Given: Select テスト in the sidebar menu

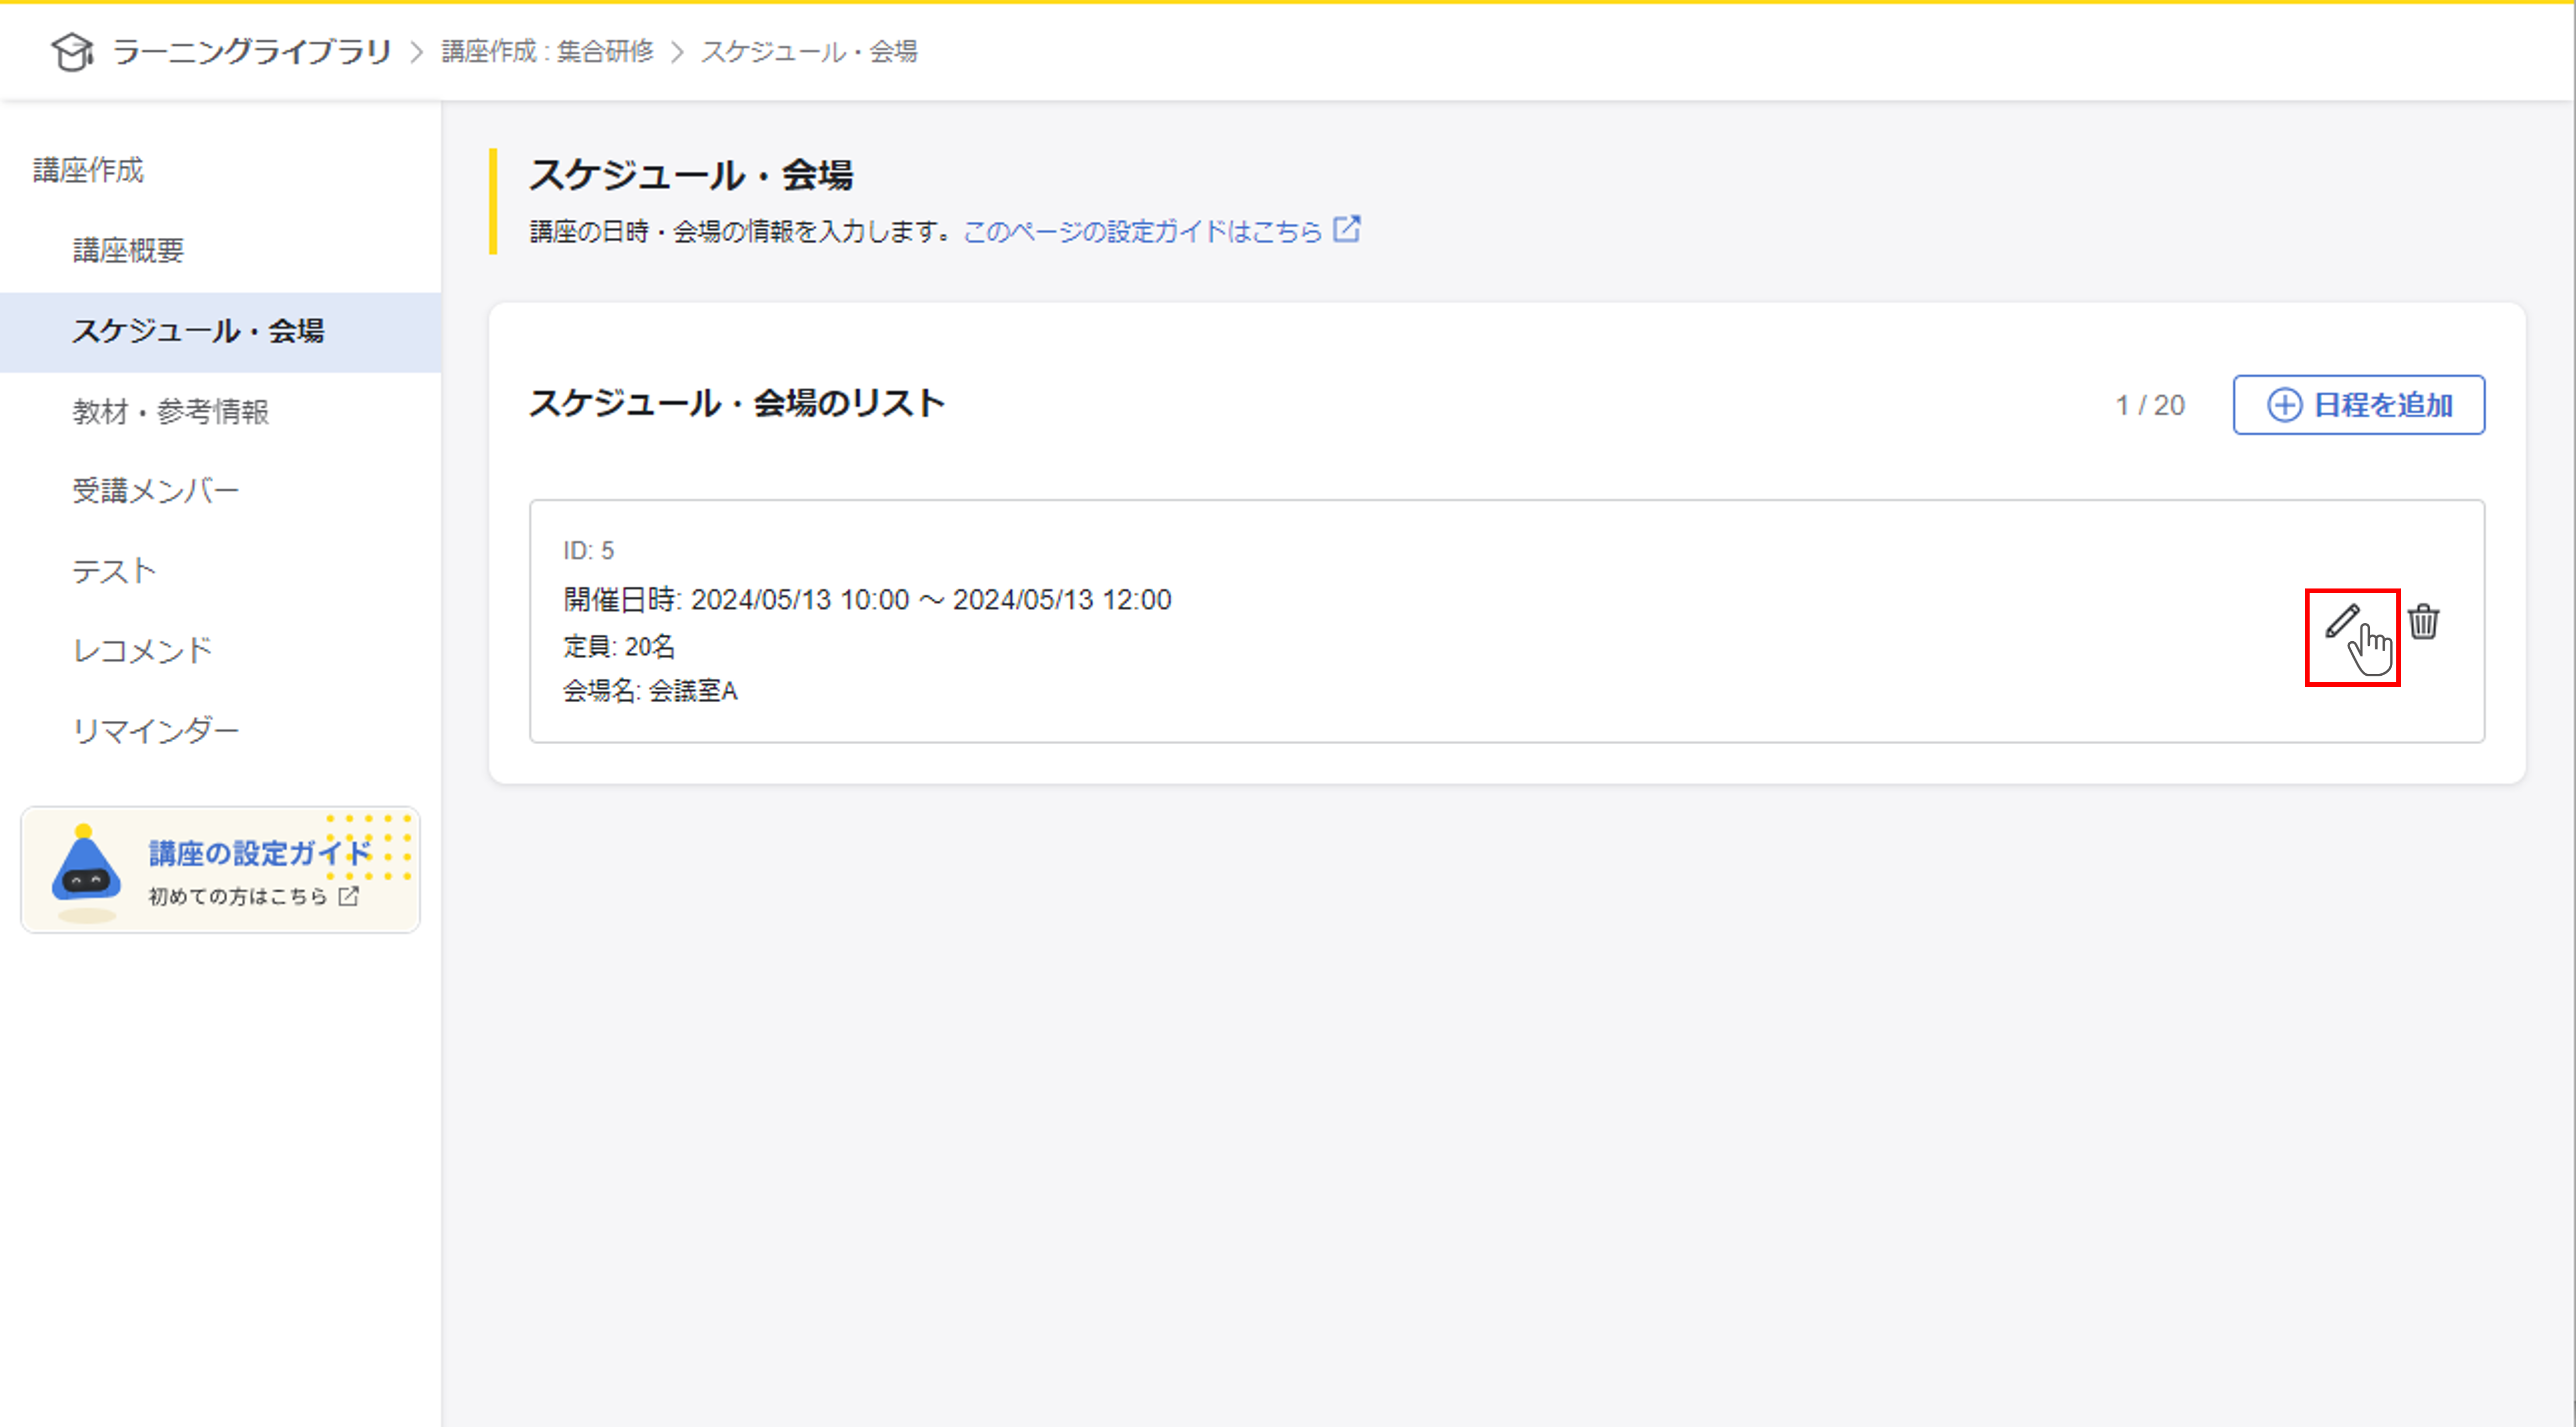Looking at the screenshot, I should pos(114,571).
